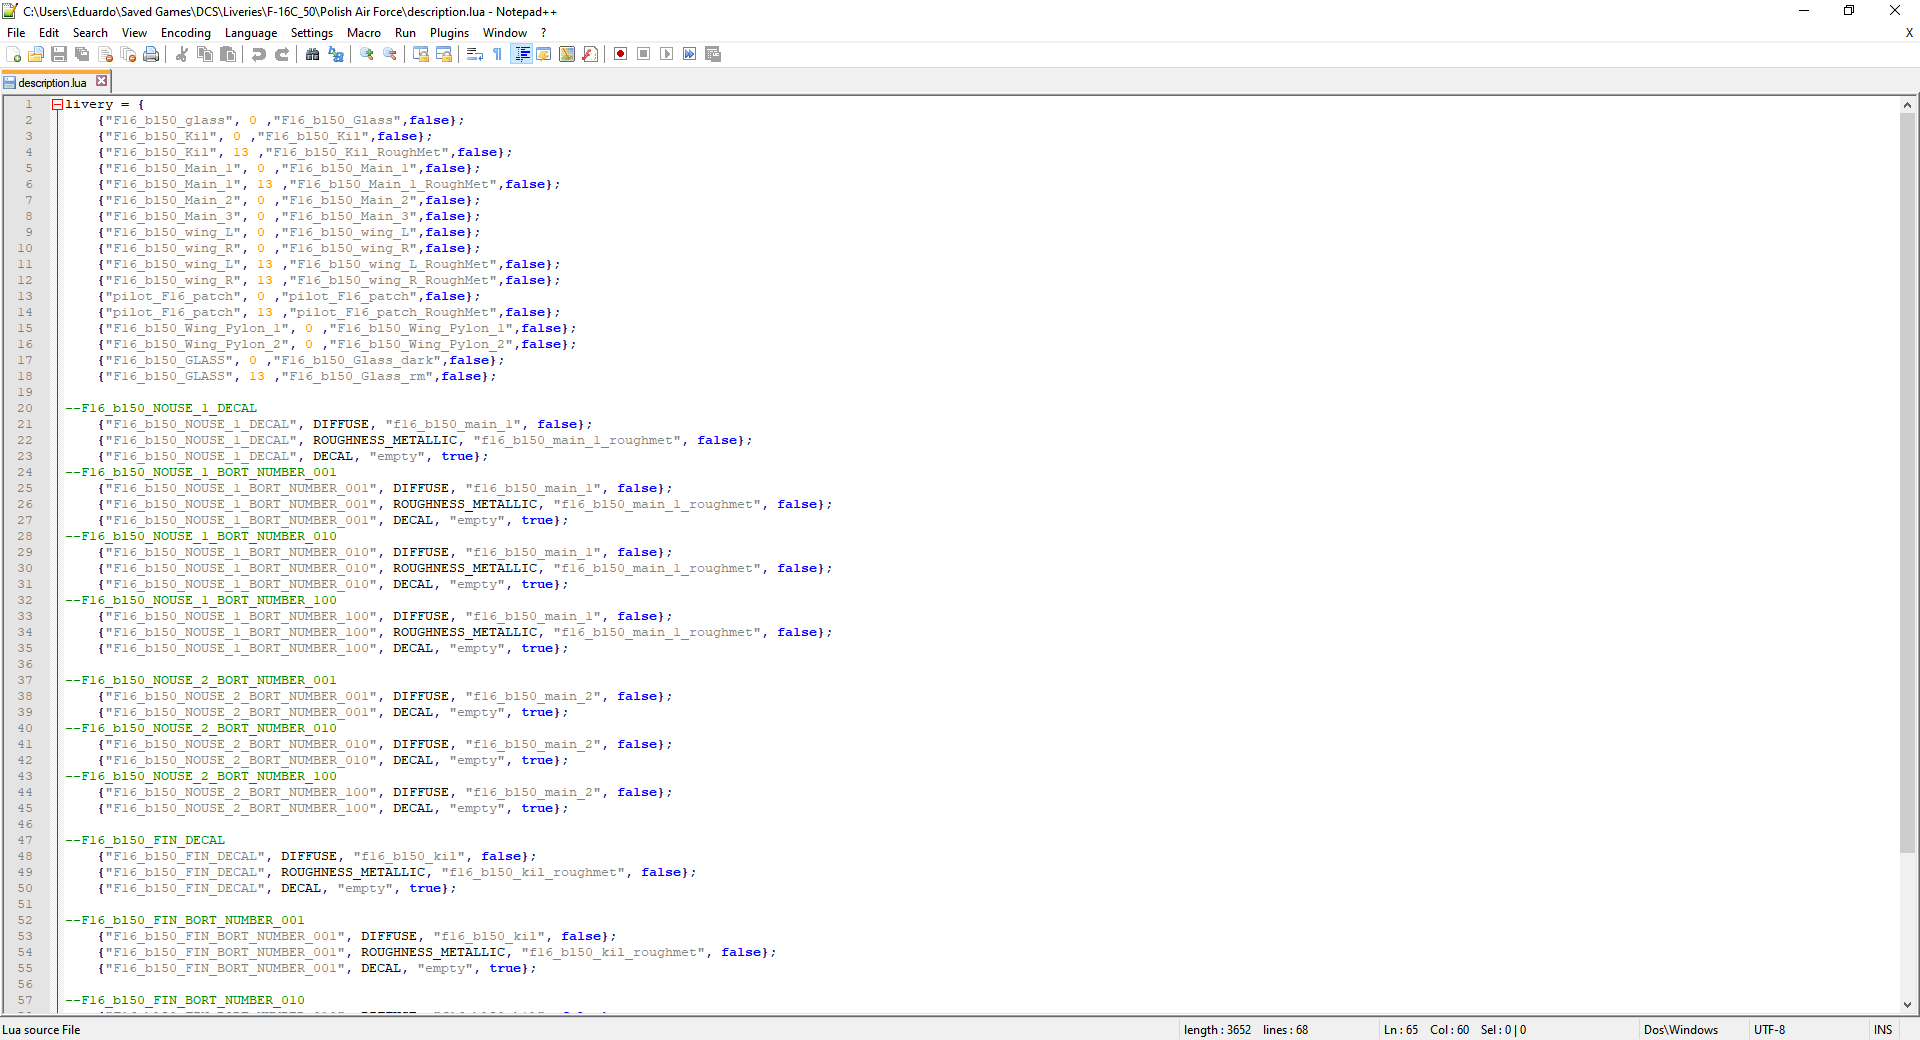
Task: Toggle the INS insert mode indicator
Action: [1883, 1030]
